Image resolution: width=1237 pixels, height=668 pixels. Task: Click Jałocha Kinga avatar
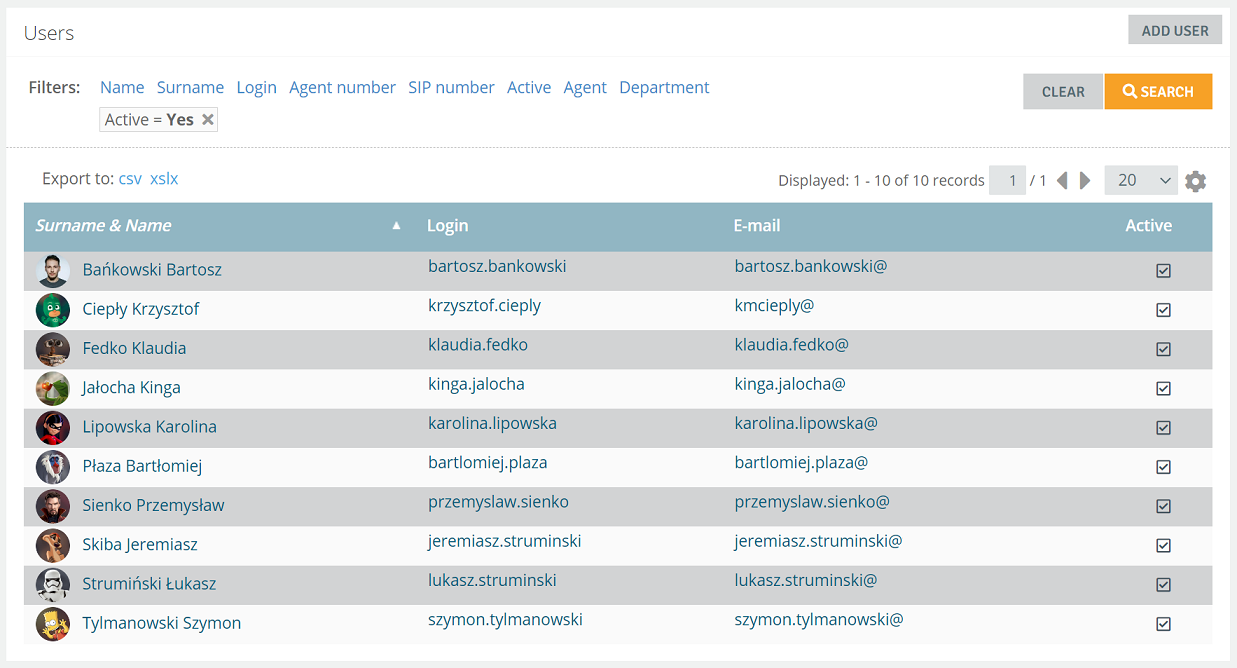pos(53,388)
